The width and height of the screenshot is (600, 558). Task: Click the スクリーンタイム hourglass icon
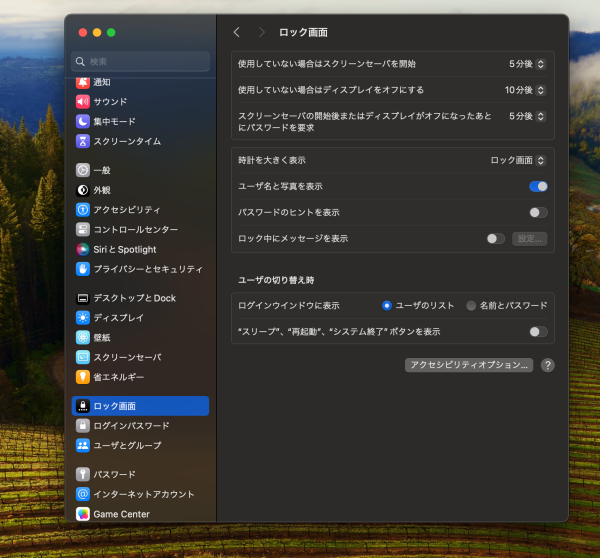[x=83, y=141]
